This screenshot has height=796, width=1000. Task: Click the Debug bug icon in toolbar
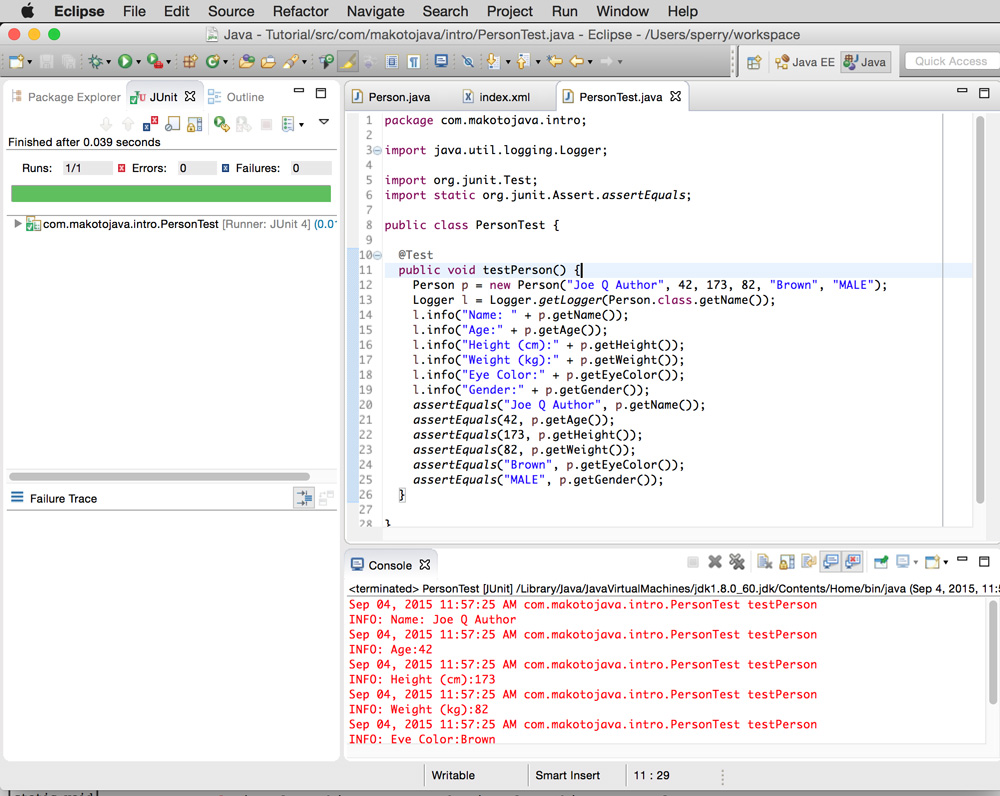point(97,62)
